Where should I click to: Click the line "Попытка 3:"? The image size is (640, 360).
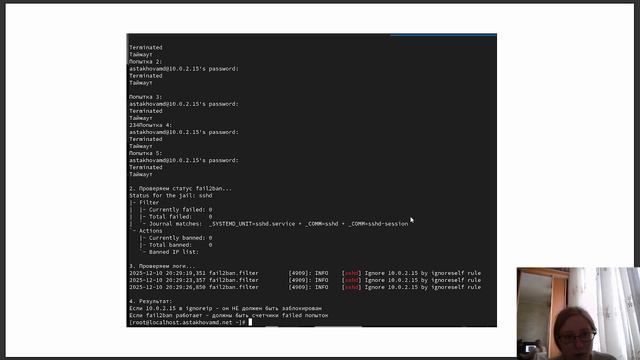coord(145,97)
